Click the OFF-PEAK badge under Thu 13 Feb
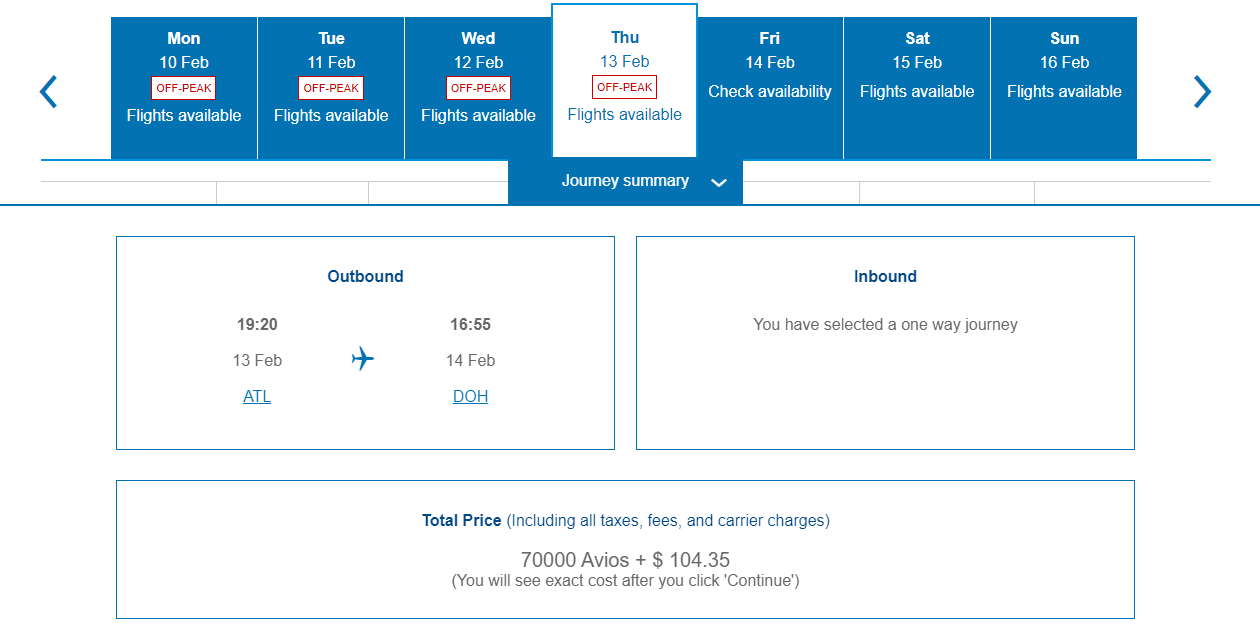The image size is (1260, 628). click(x=624, y=87)
